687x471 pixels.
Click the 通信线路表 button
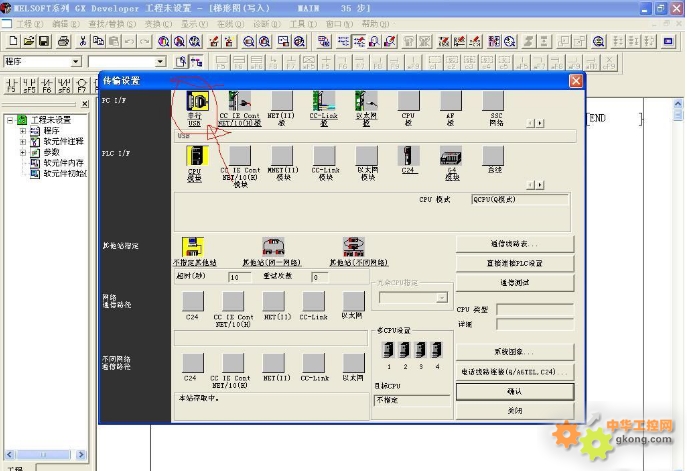click(x=515, y=244)
